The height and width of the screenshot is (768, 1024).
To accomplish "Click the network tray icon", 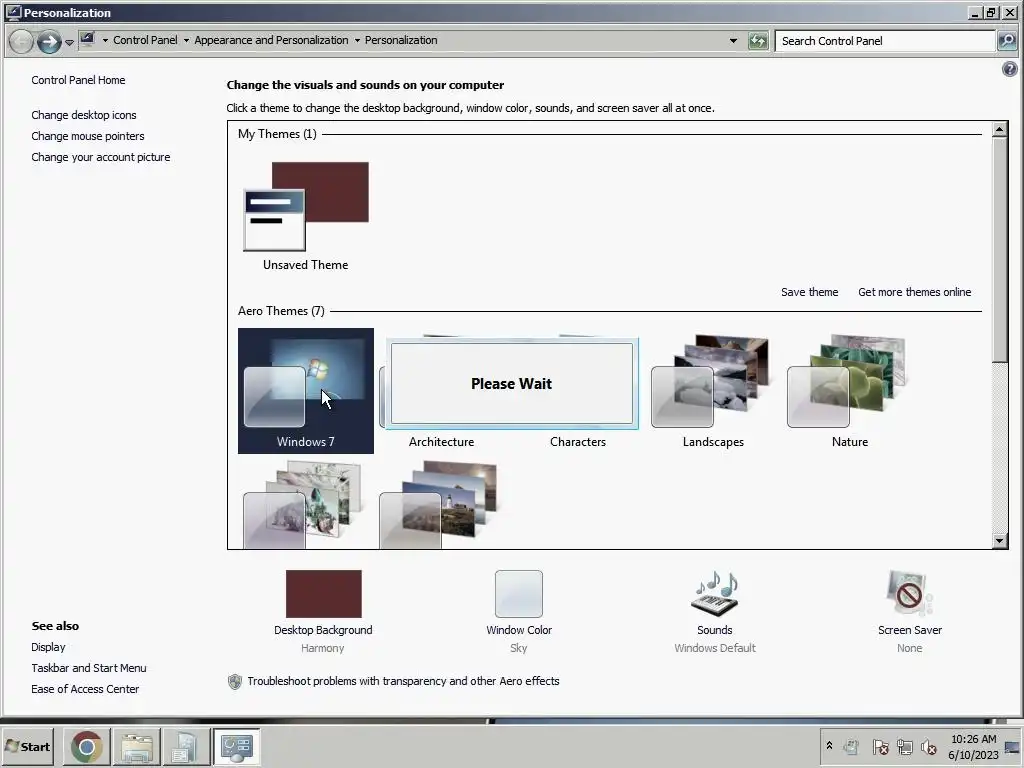I will [904, 746].
